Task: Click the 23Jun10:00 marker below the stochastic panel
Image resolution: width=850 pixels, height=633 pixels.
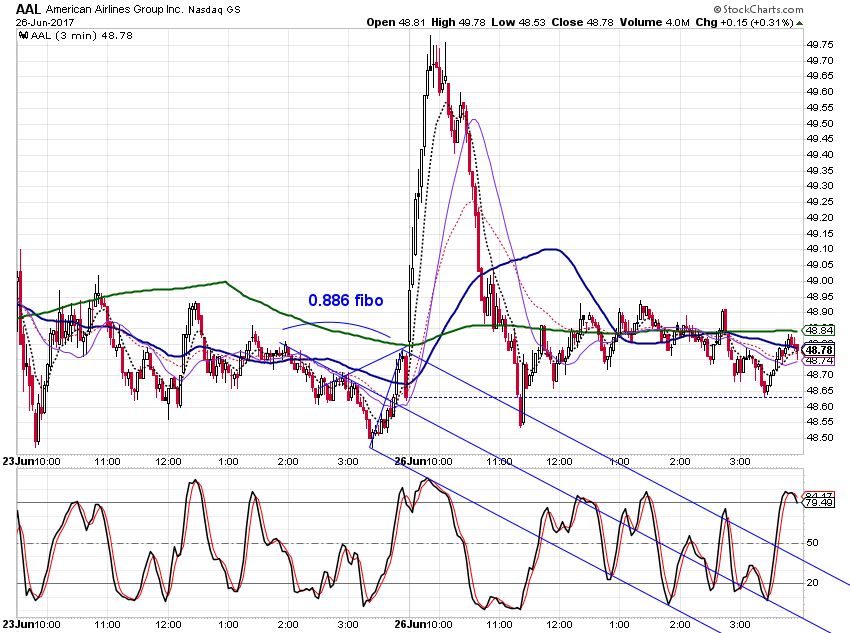Action: (x=31, y=624)
